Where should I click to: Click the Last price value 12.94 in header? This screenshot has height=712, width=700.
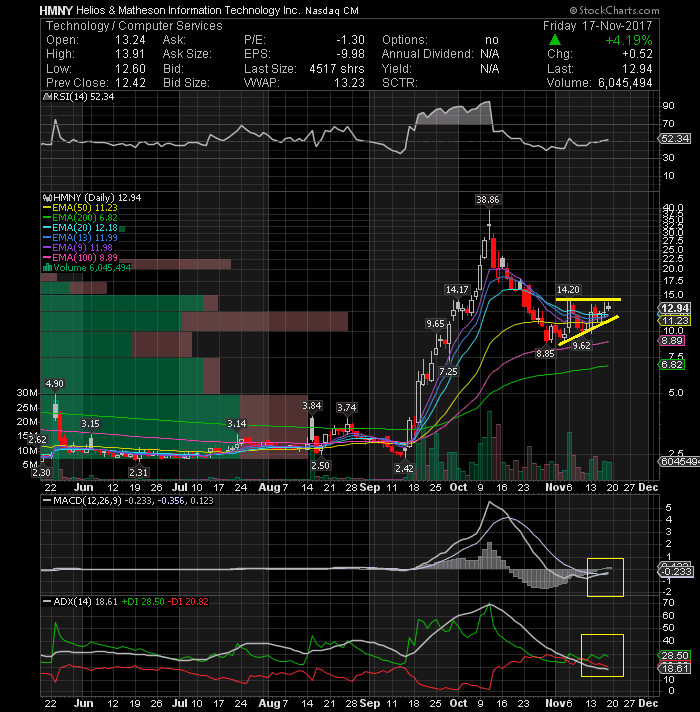[637, 69]
